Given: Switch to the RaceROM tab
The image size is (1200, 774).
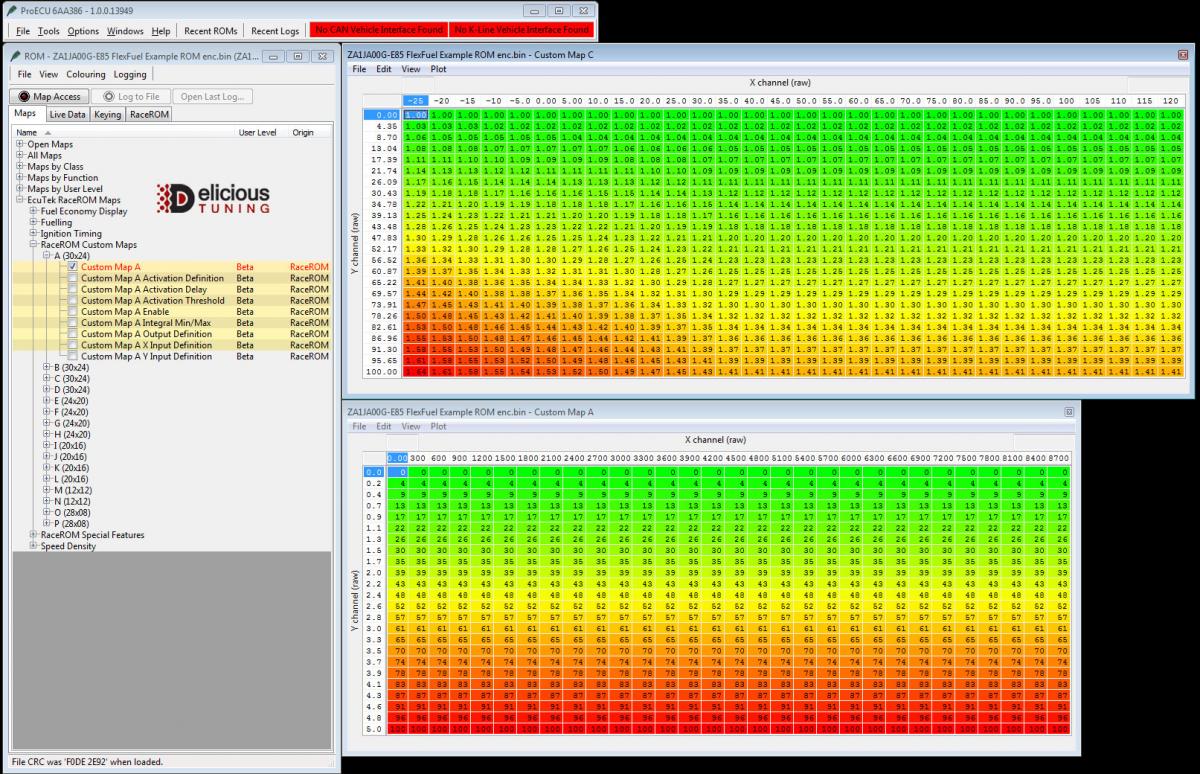Looking at the screenshot, I should click(x=149, y=115).
